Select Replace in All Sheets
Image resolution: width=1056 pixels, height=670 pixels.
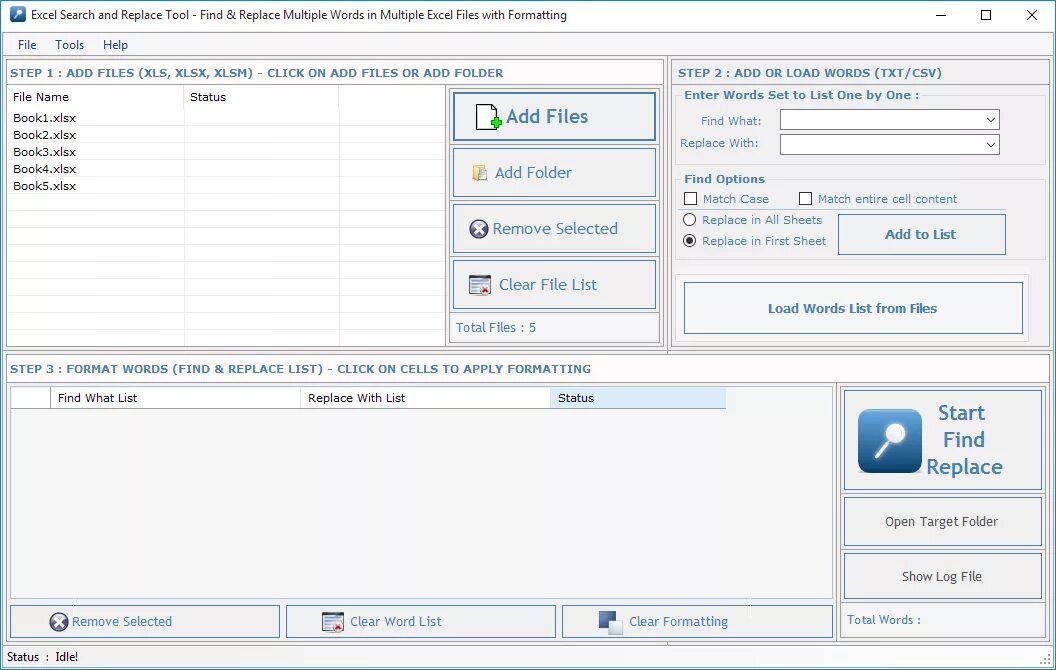(690, 220)
